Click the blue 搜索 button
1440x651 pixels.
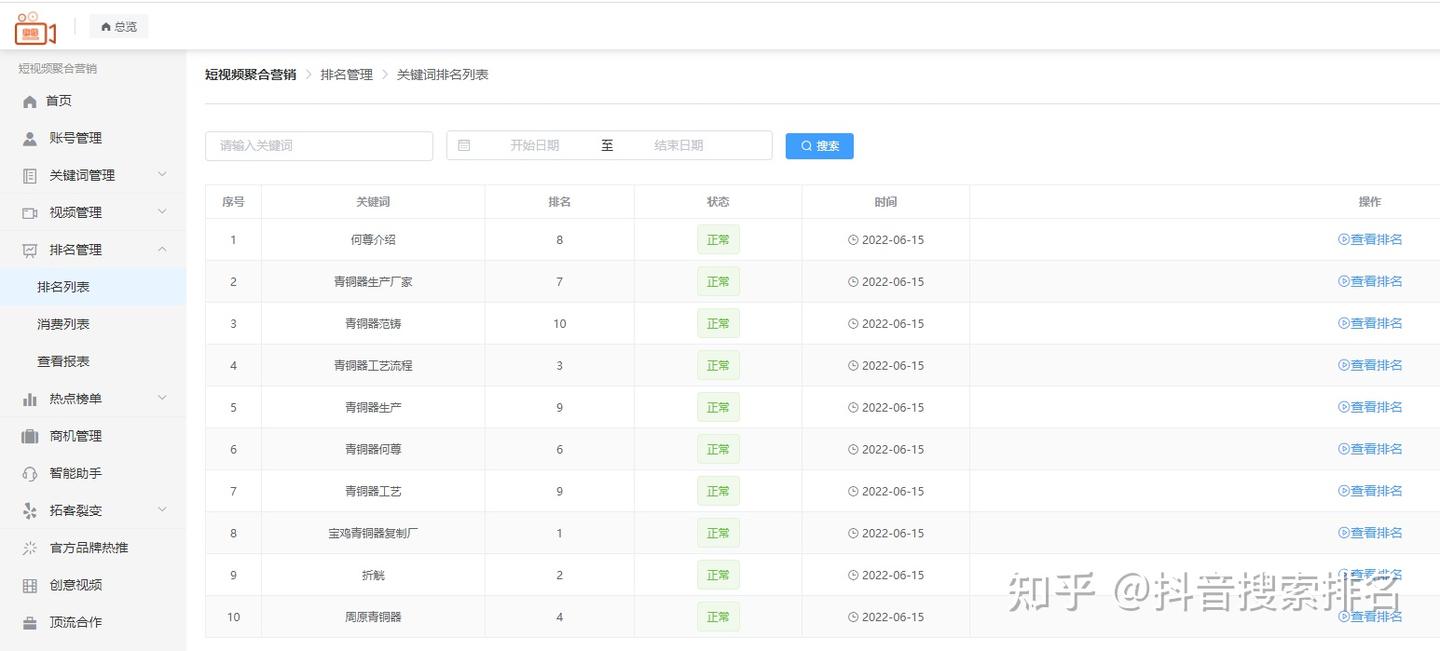pyautogui.click(x=819, y=146)
